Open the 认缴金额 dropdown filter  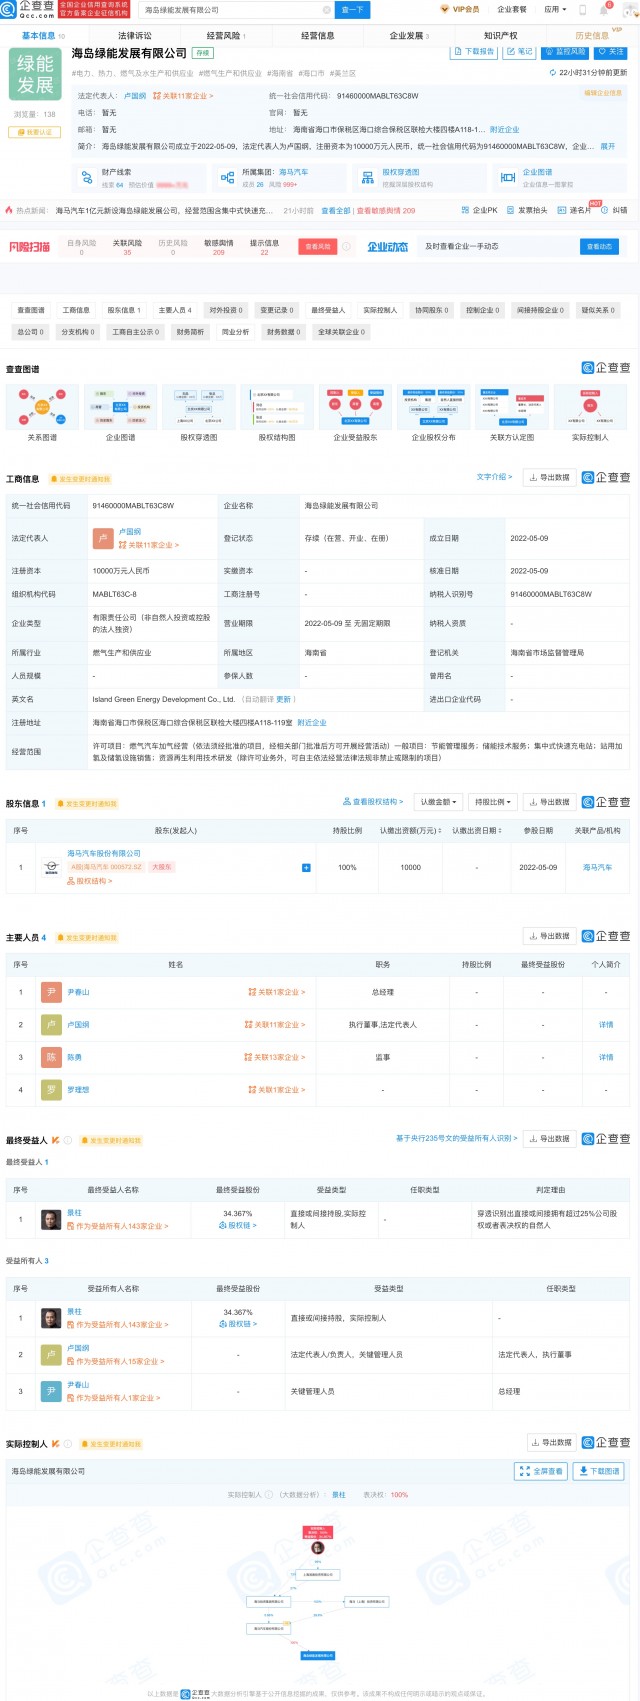coord(439,802)
